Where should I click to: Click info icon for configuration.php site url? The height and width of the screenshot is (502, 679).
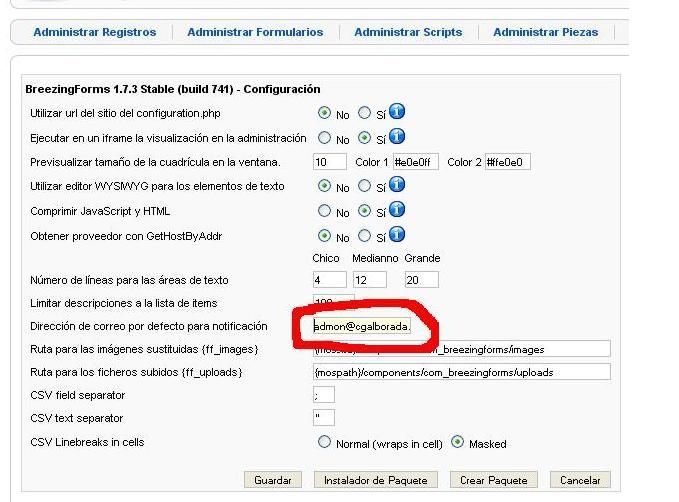(x=397, y=111)
